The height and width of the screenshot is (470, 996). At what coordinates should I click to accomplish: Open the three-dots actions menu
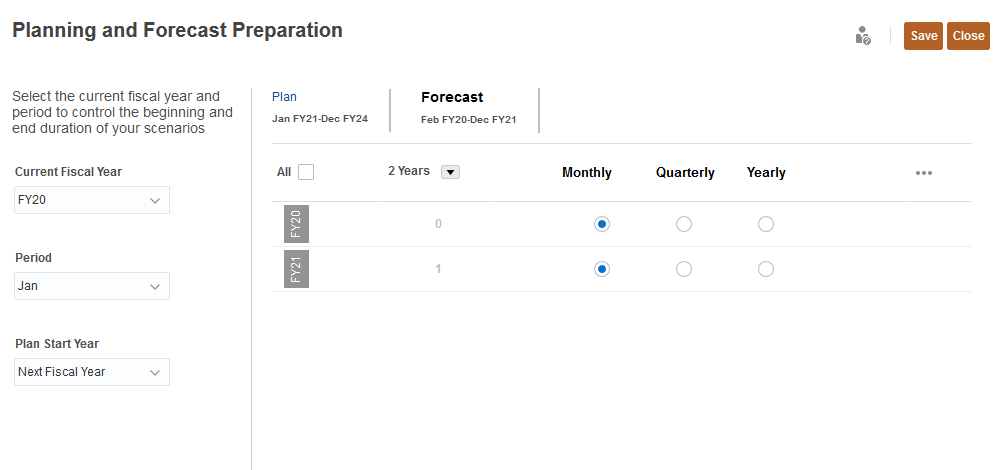(924, 173)
